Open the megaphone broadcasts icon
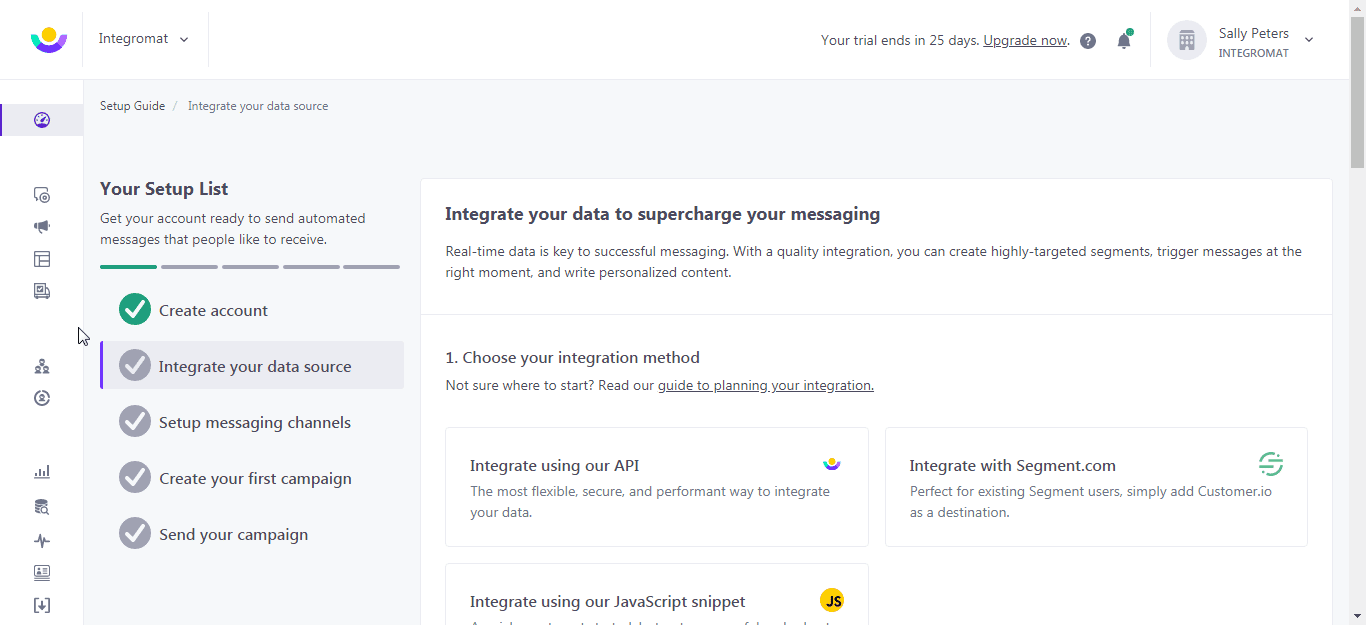 coord(41,227)
